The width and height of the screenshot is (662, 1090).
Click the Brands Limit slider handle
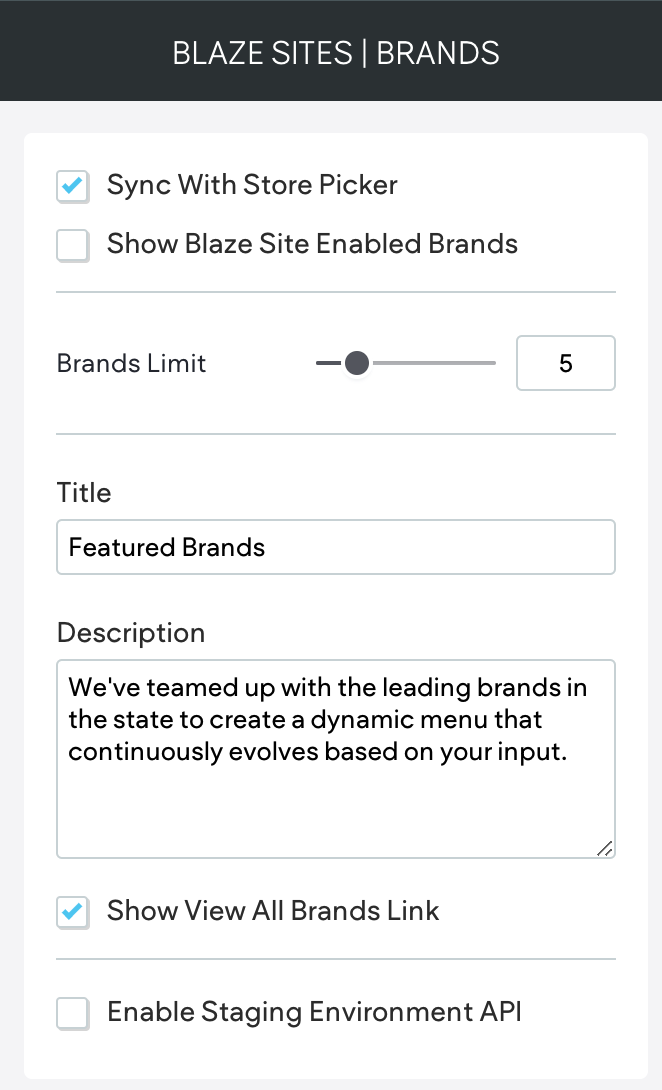[357, 363]
